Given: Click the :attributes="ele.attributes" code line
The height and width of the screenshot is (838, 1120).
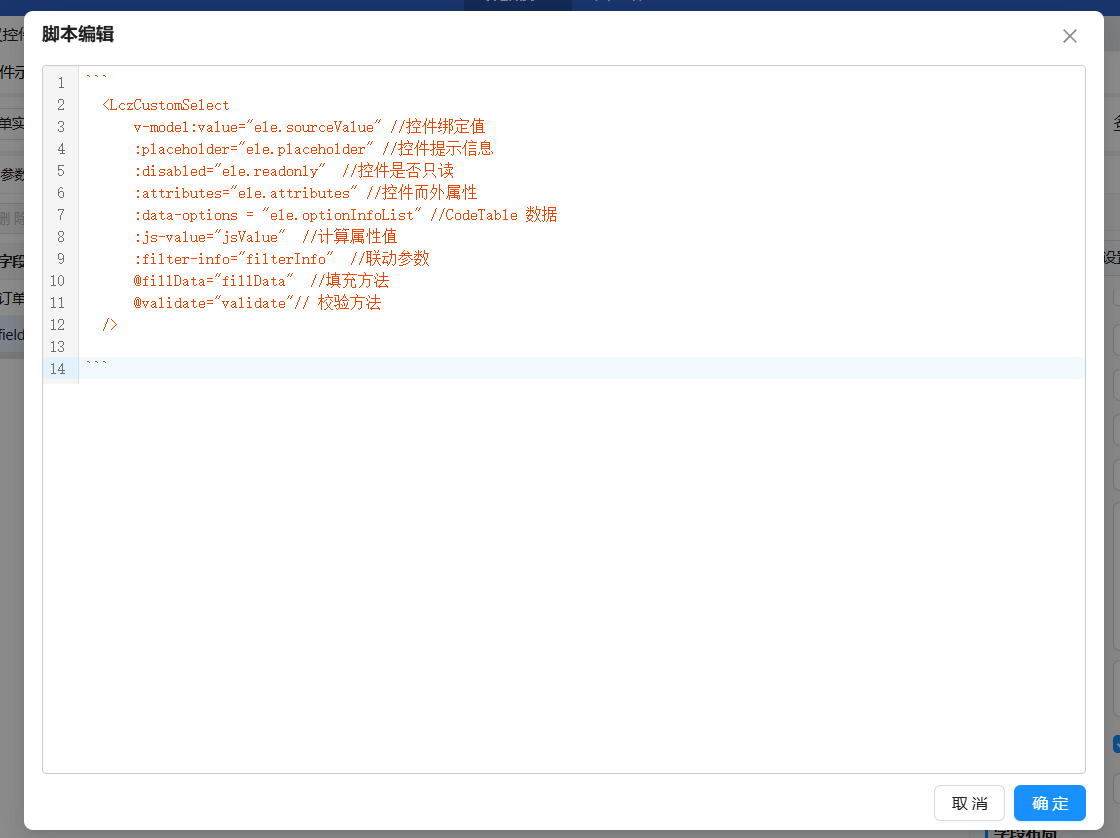Looking at the screenshot, I should point(305,193).
